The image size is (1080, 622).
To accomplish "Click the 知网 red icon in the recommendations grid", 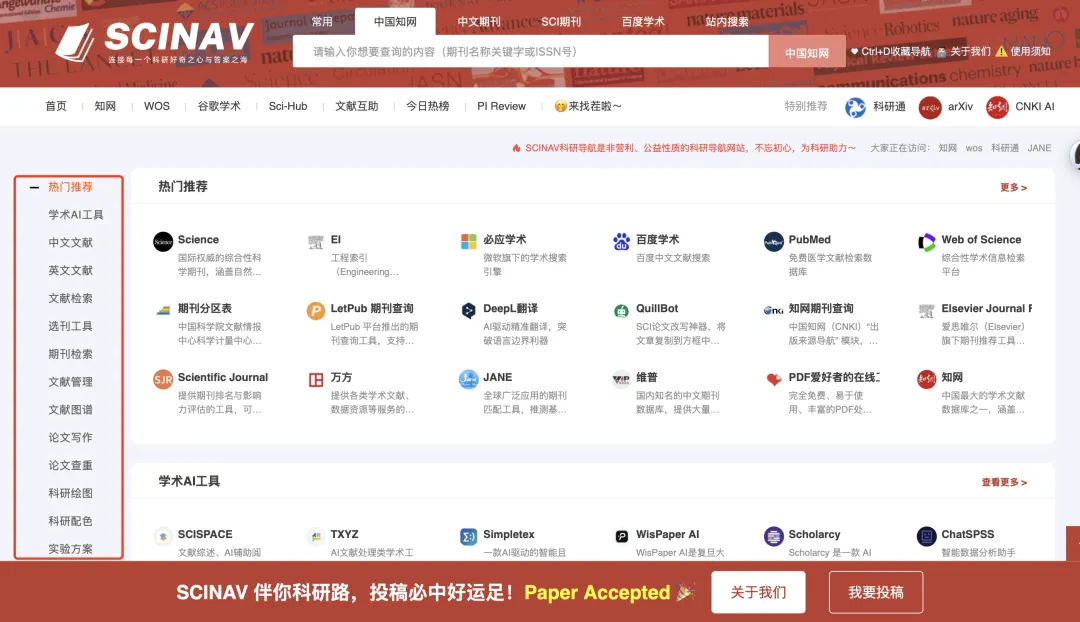I will (x=926, y=380).
